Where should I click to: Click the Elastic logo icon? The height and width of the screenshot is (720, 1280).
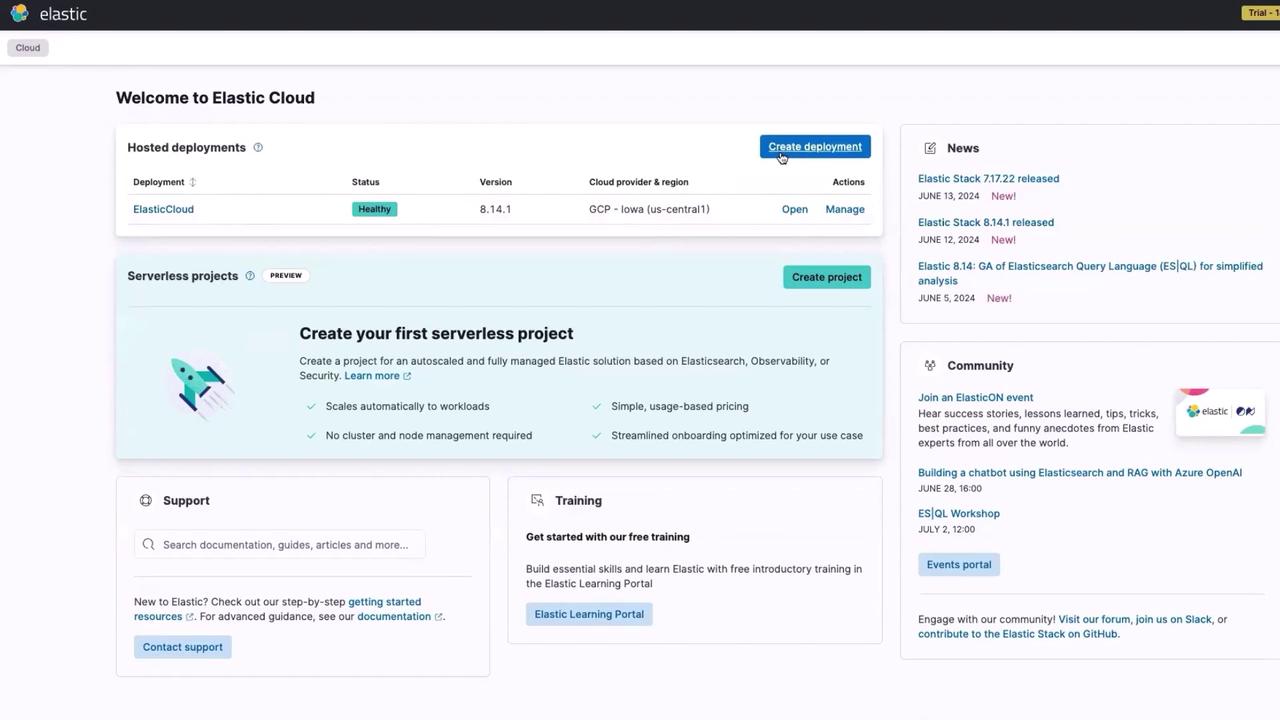[x=19, y=13]
